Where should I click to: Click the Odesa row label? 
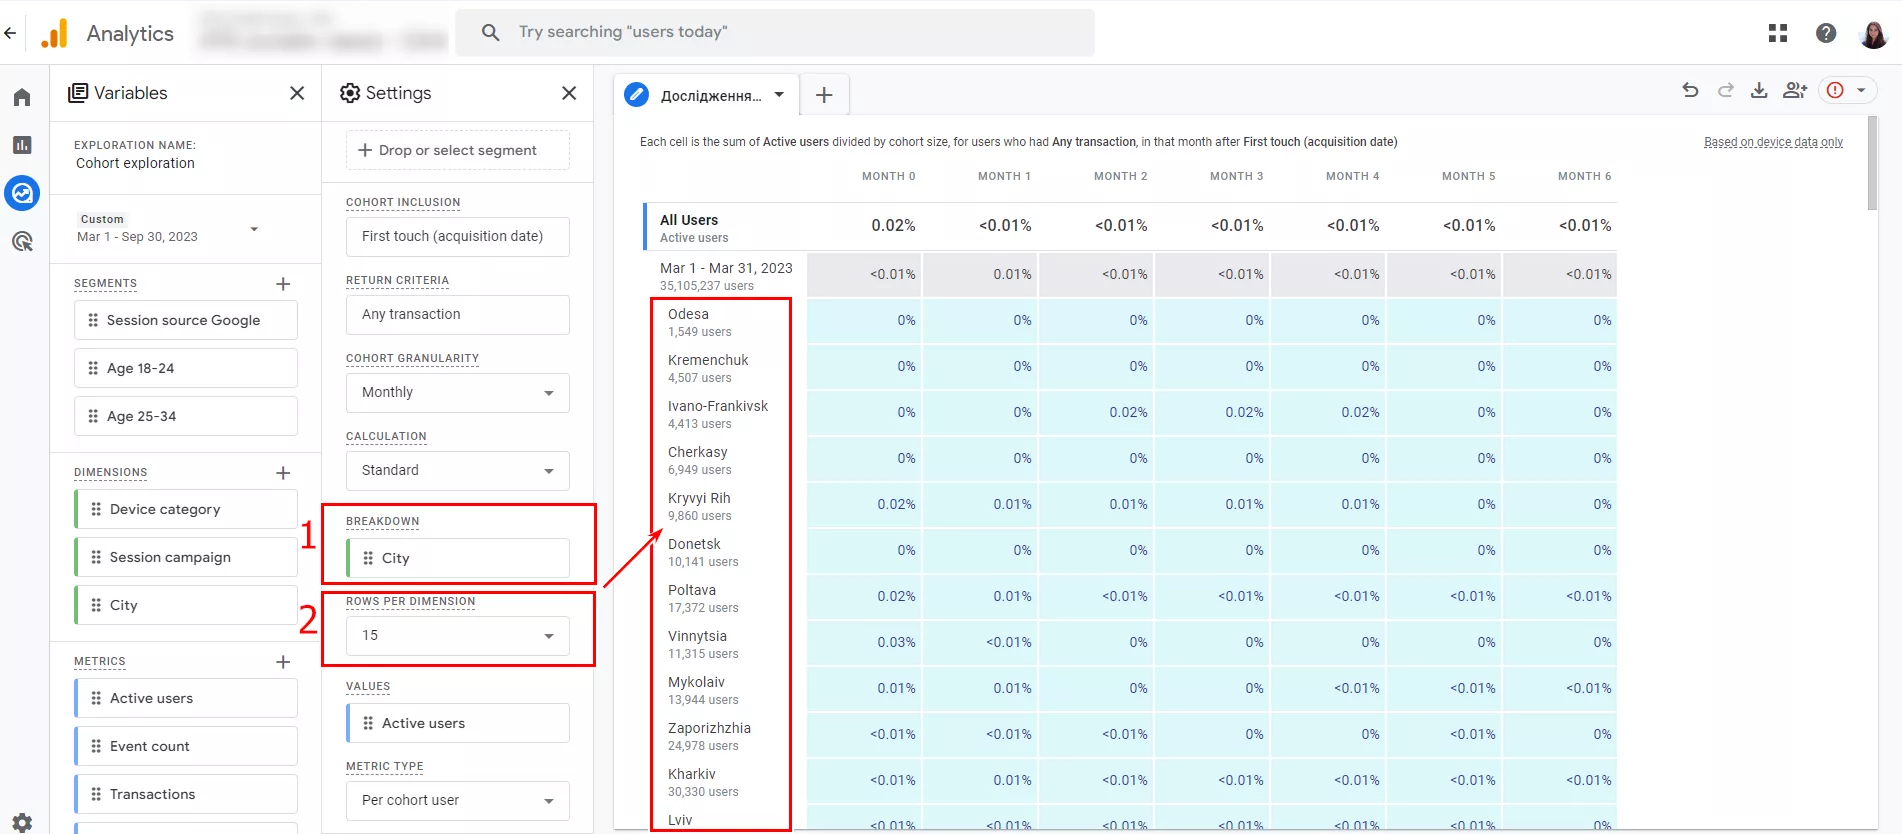coord(688,314)
